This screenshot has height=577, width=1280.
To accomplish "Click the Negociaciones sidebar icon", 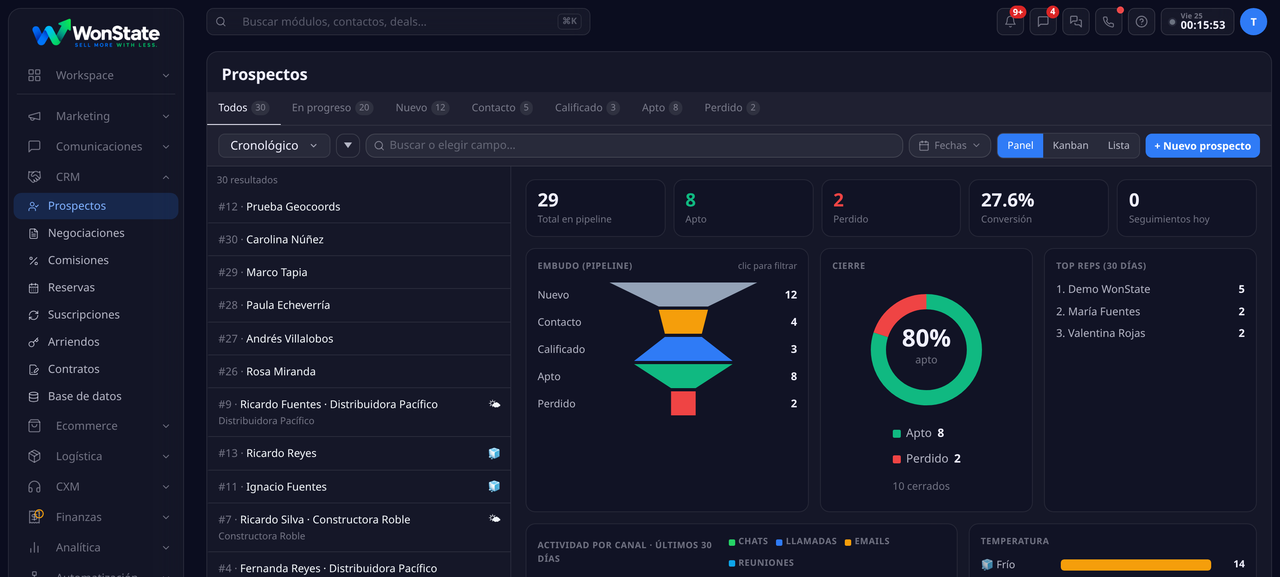I will pyautogui.click(x=34, y=233).
